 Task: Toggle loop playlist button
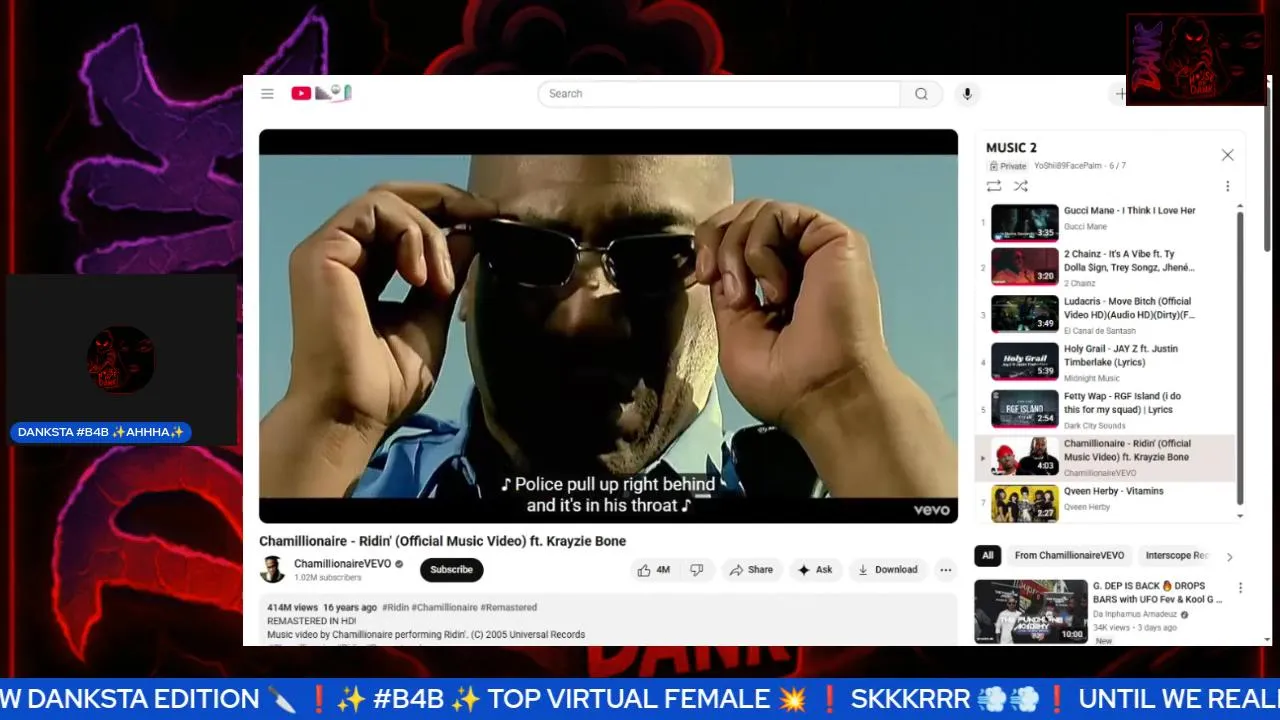[x=993, y=186]
